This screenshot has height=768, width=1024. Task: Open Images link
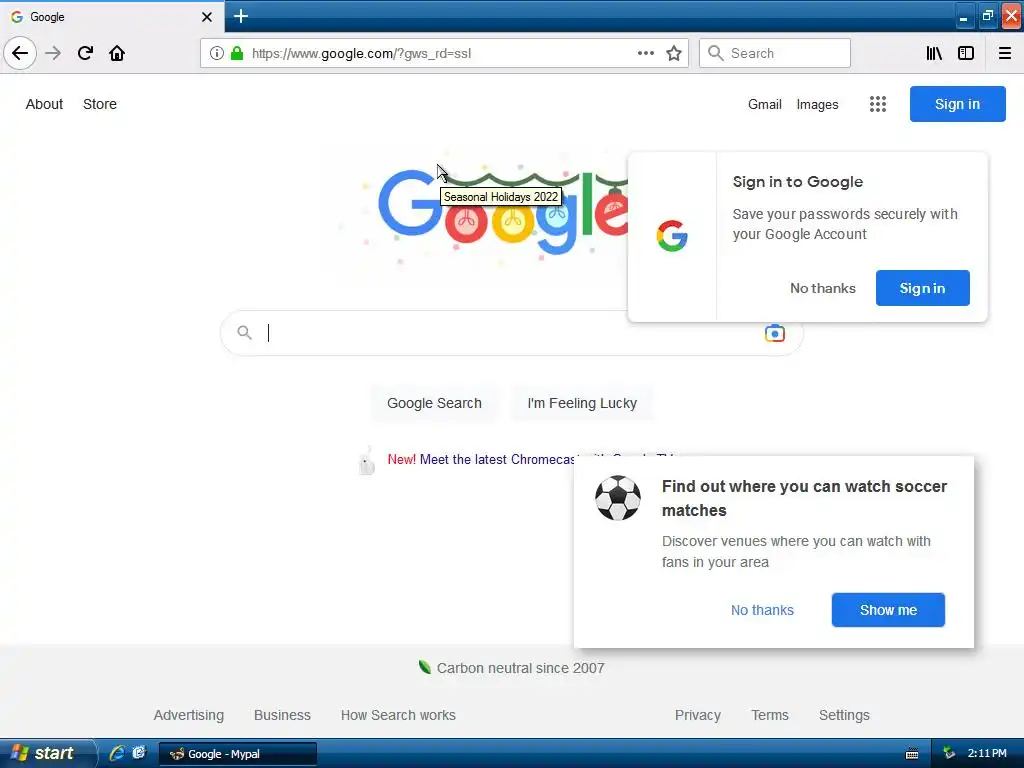pos(817,104)
